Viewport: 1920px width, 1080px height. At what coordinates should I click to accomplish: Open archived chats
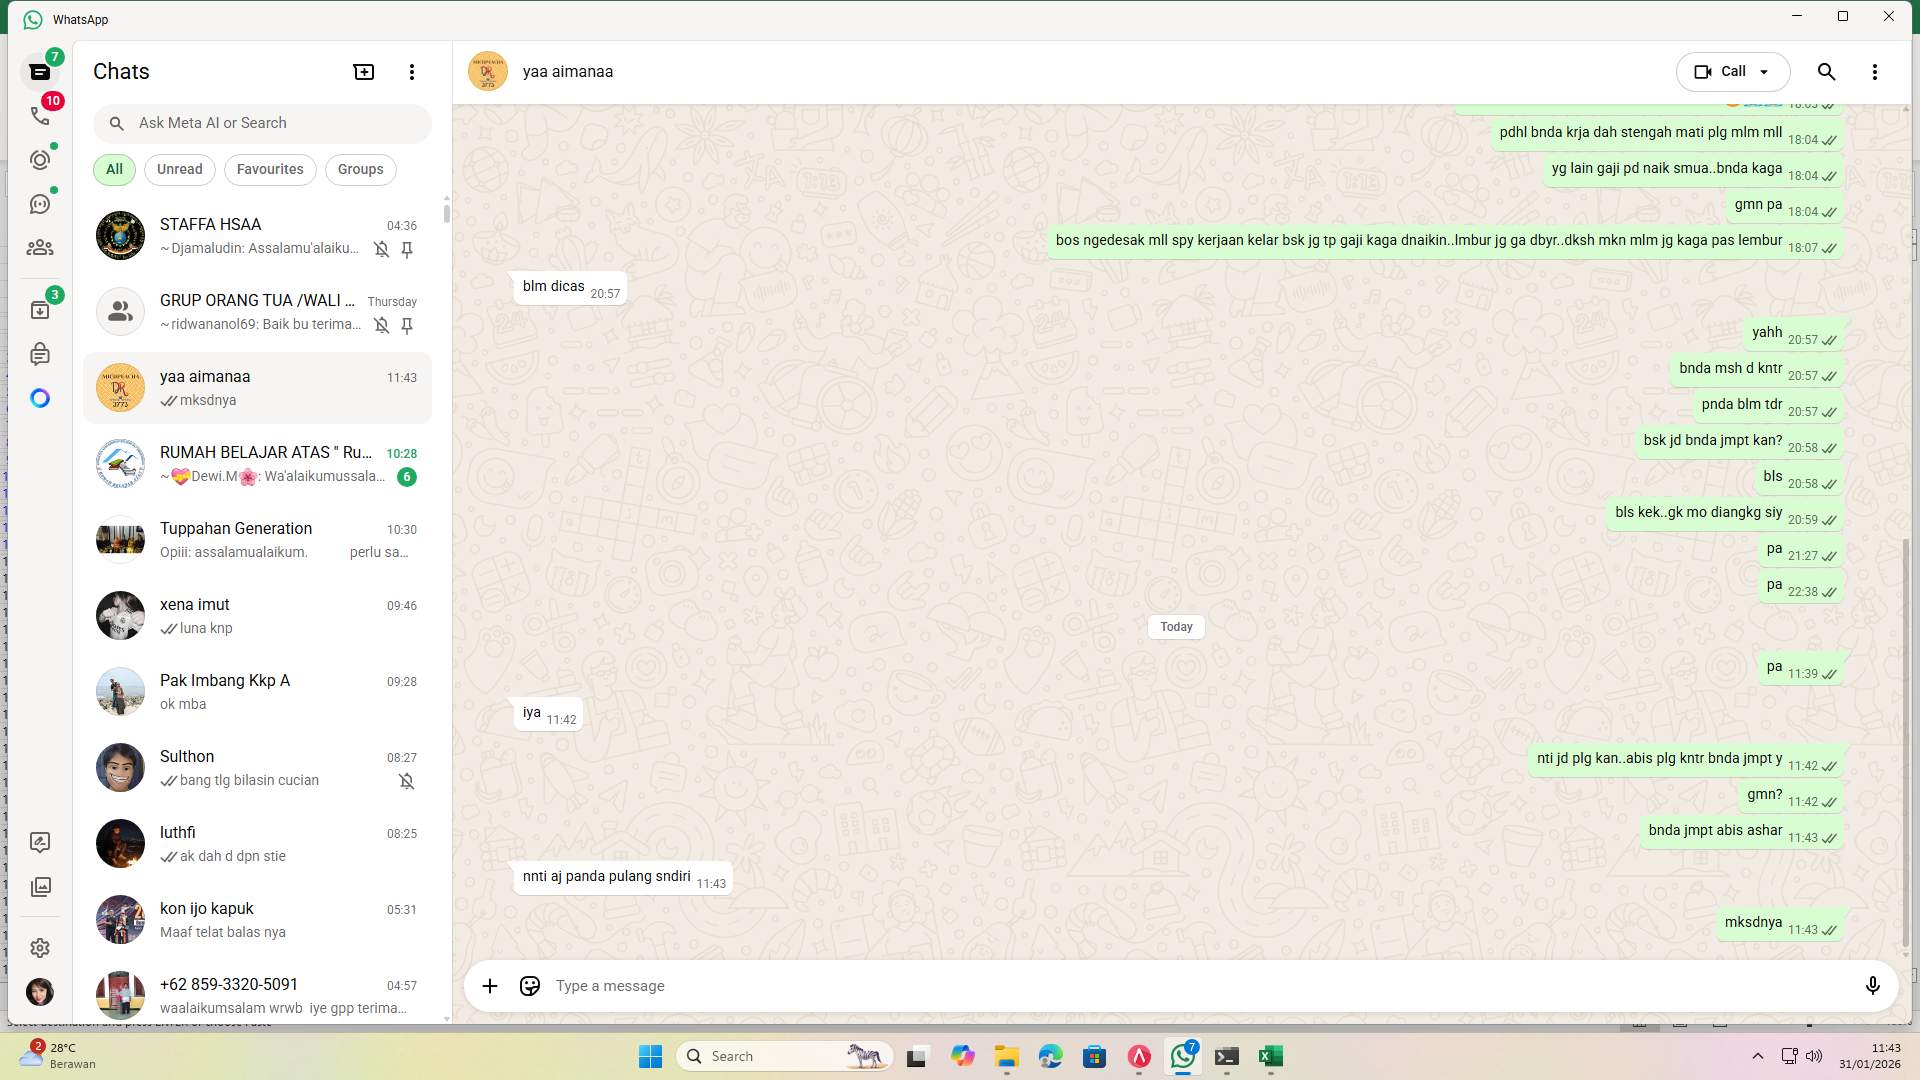point(40,310)
